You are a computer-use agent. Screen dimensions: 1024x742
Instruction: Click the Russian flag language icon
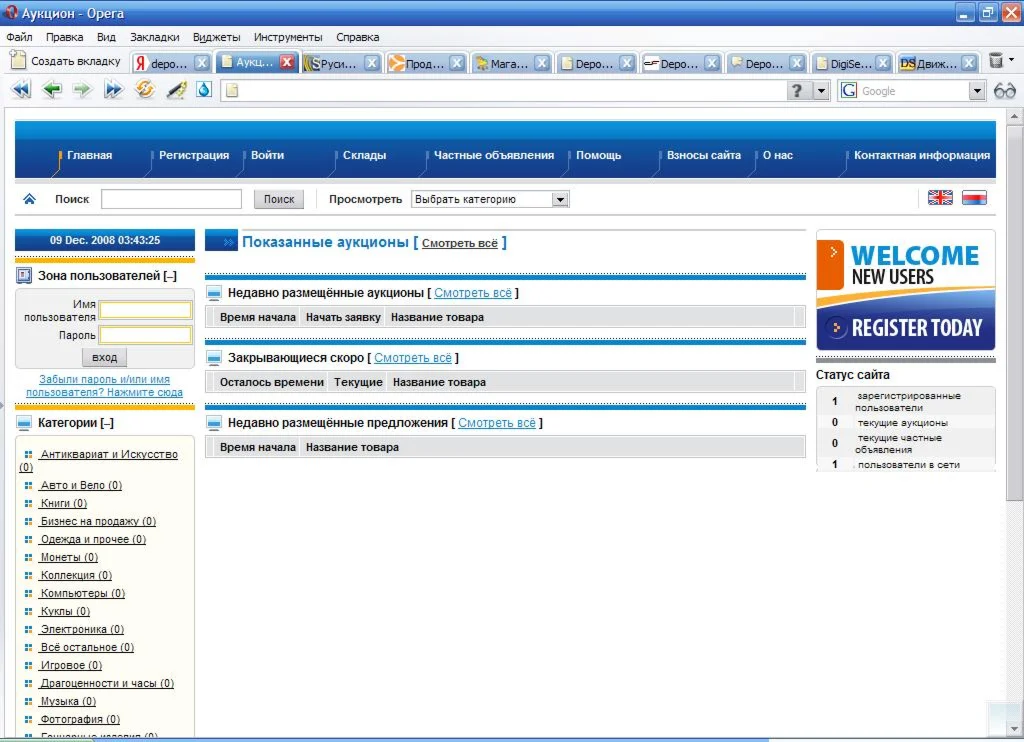click(973, 198)
